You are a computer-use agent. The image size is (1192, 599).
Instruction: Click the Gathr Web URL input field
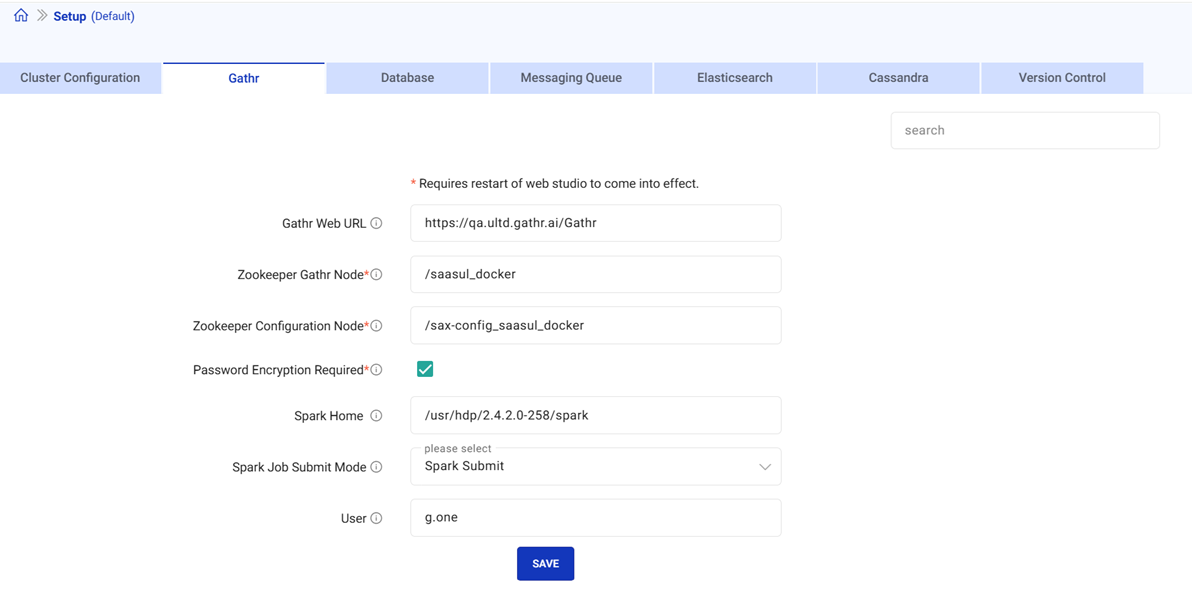pos(595,223)
